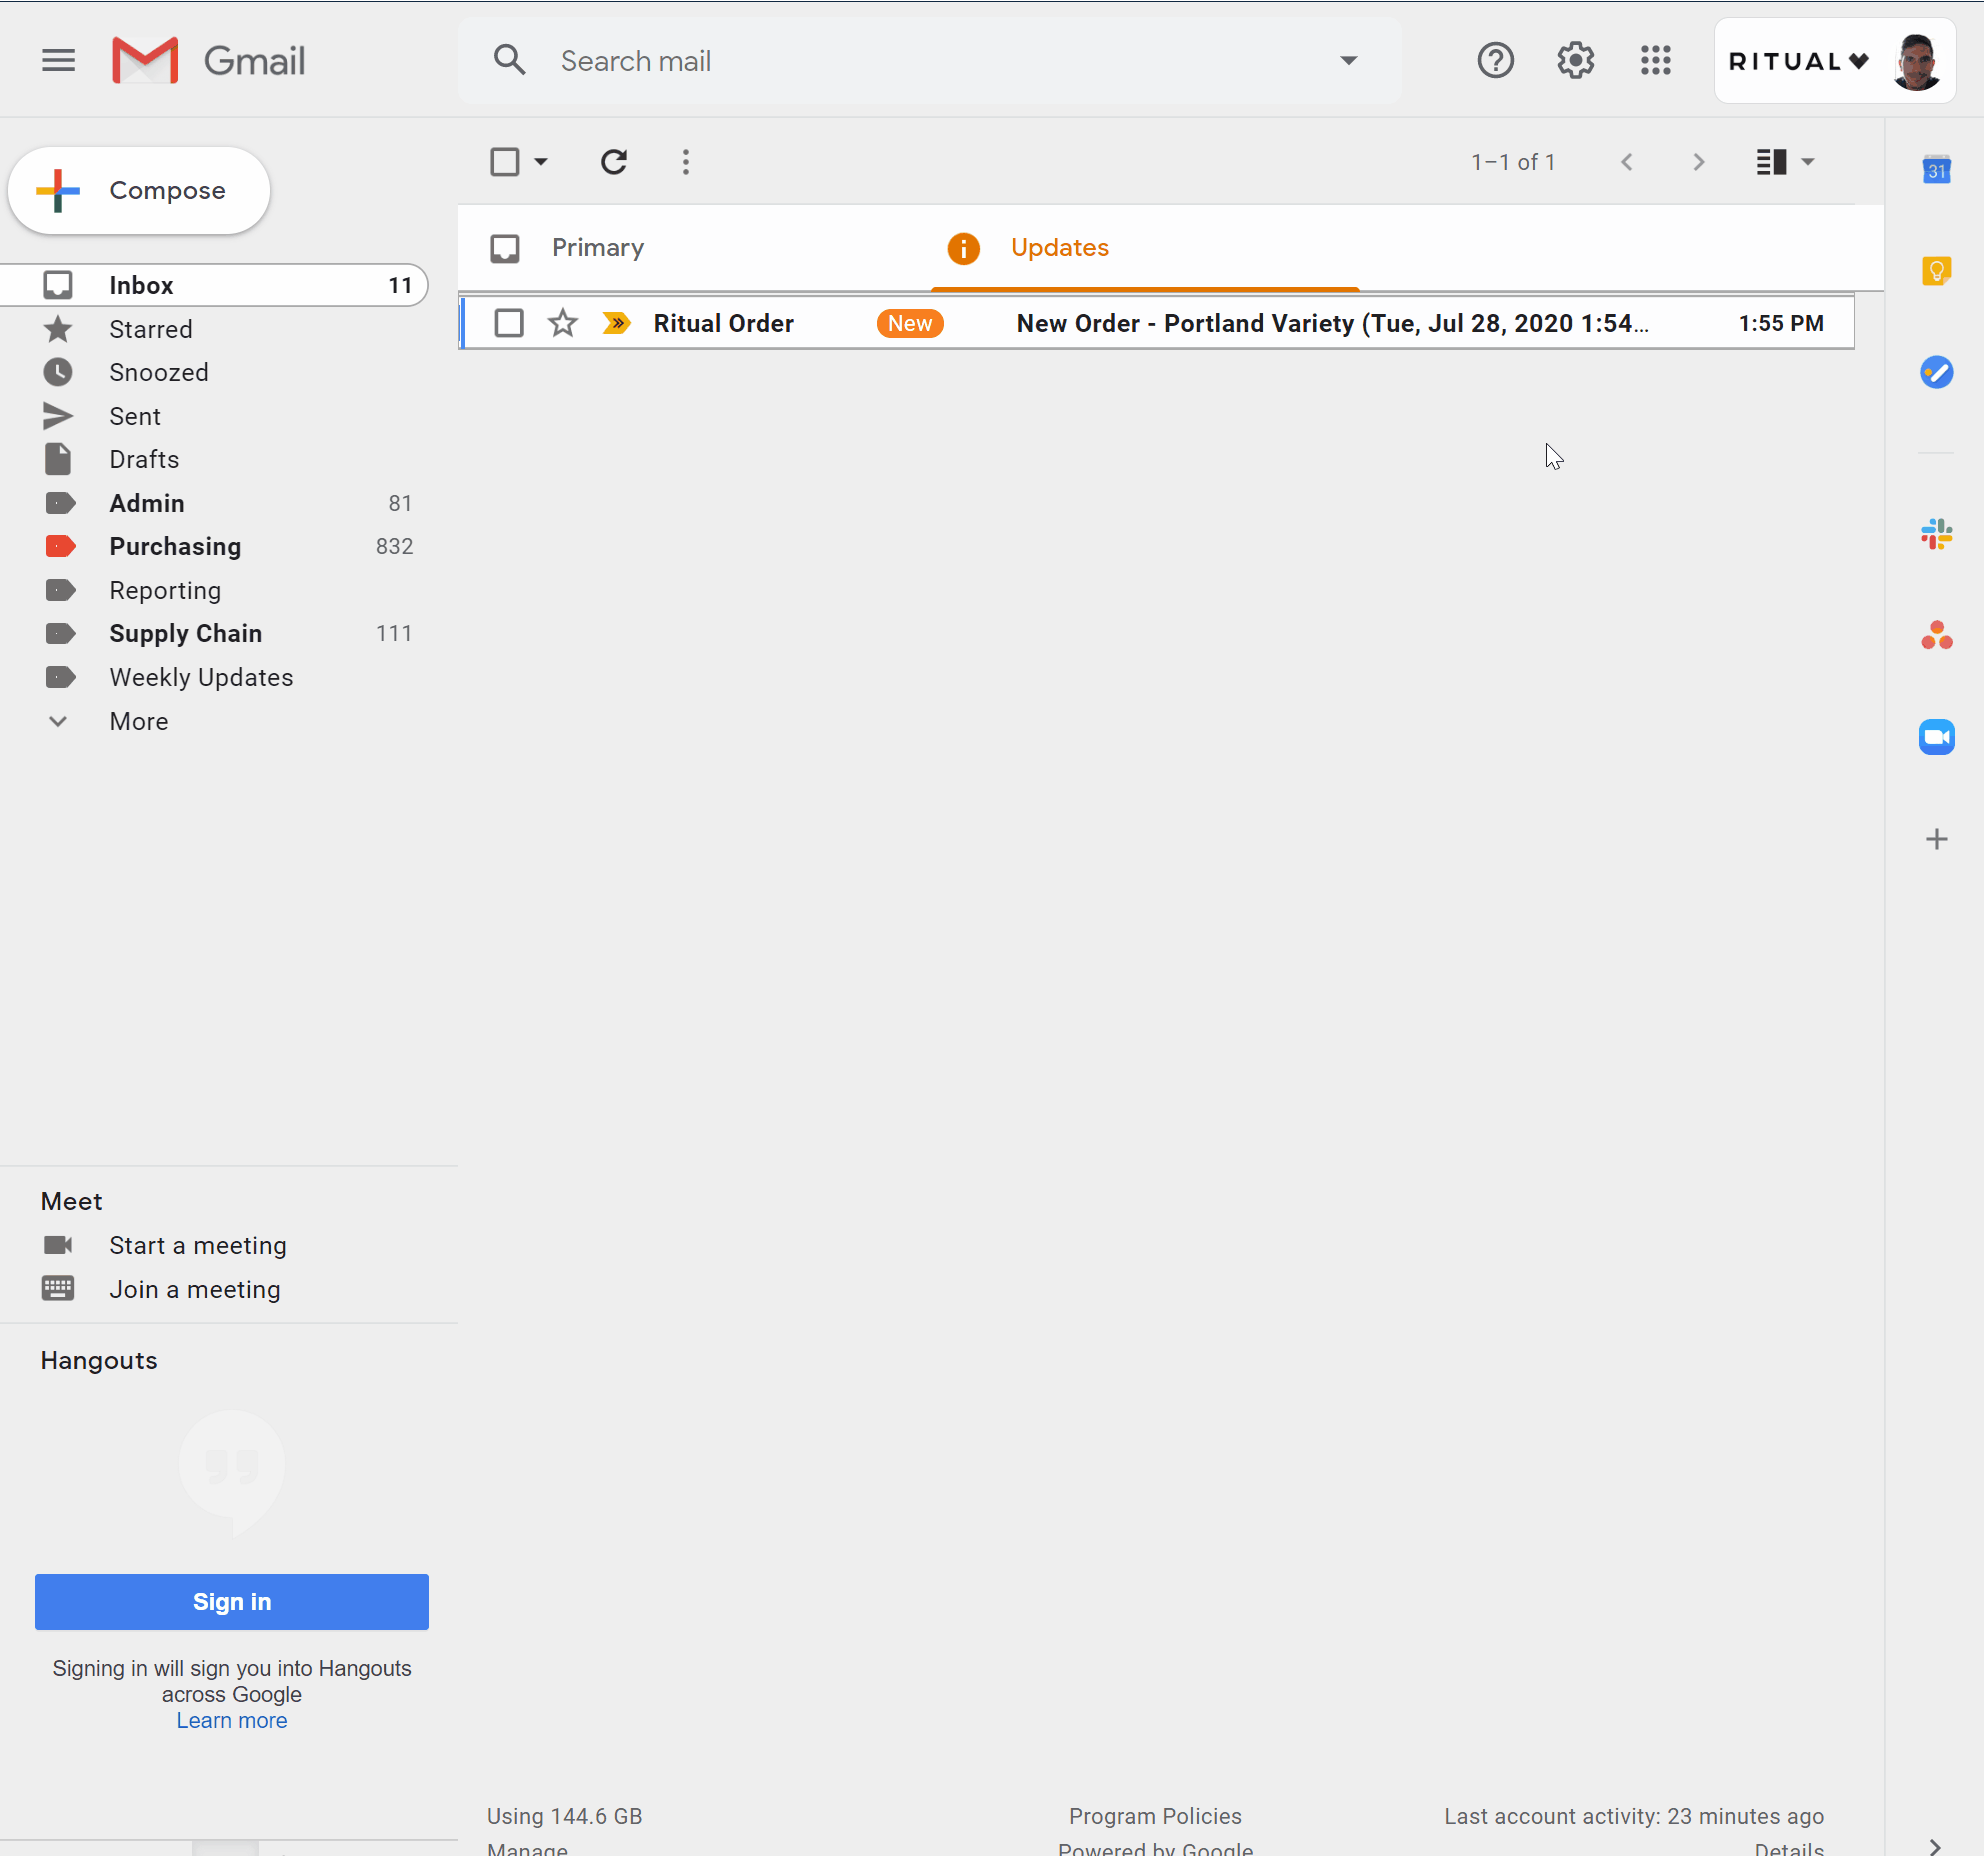This screenshot has height=1856, width=1984.
Task: Open the Google apps grid
Action: pyautogui.click(x=1656, y=61)
